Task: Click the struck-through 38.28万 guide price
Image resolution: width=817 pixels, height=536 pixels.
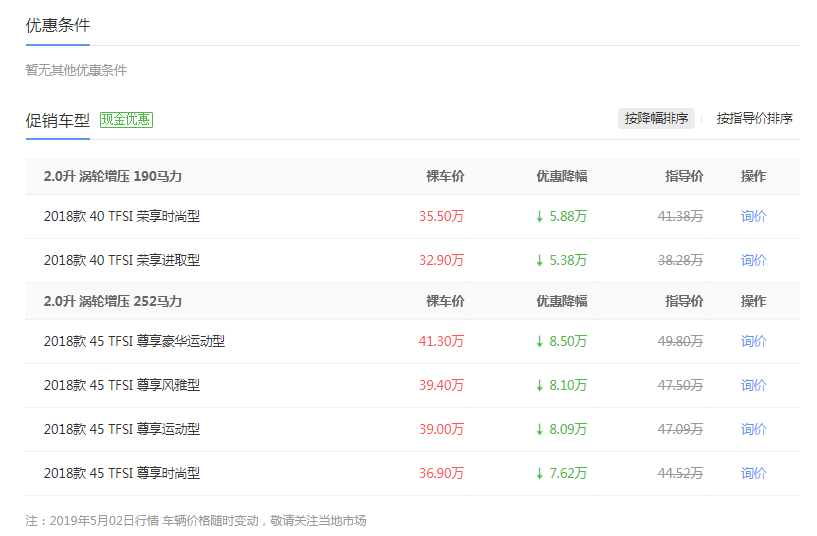Action: (680, 260)
